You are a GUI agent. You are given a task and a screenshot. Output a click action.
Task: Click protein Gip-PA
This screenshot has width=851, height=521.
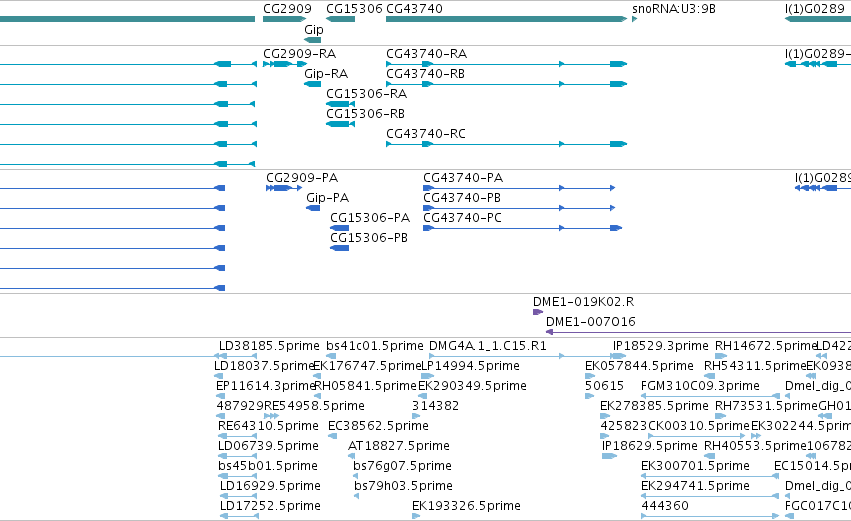click(x=327, y=198)
